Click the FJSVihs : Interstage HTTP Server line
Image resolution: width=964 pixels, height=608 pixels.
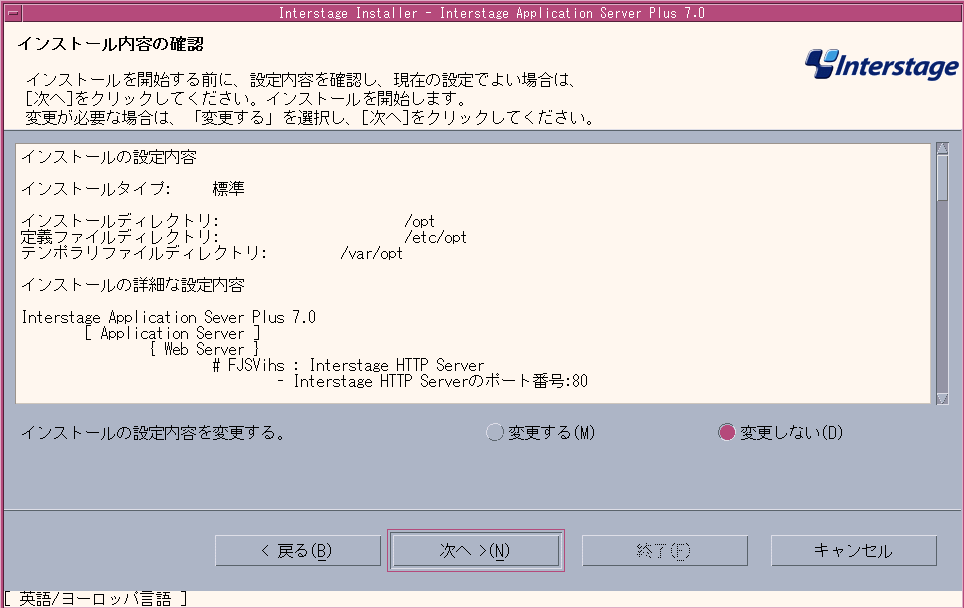[x=349, y=365]
